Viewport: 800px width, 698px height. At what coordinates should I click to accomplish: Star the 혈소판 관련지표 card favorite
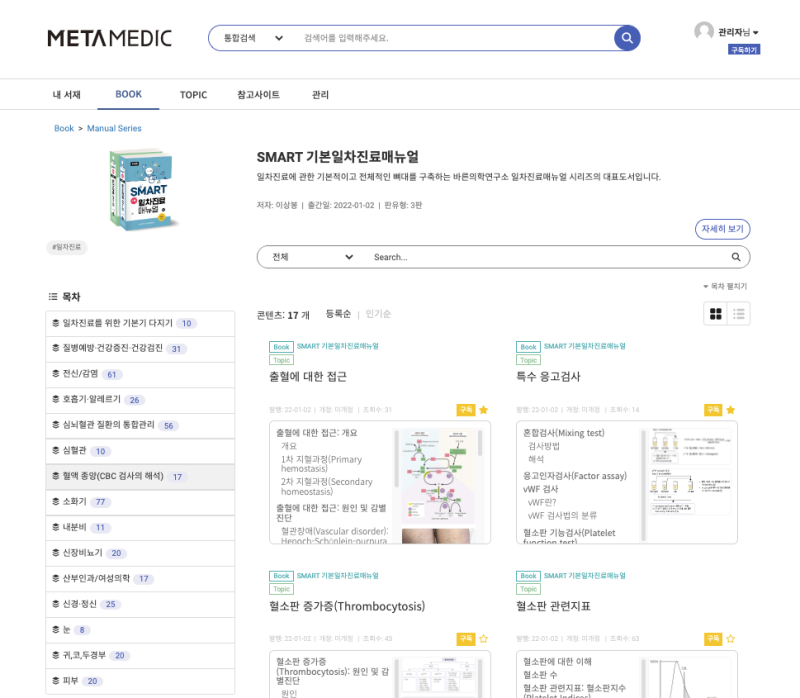(x=731, y=638)
